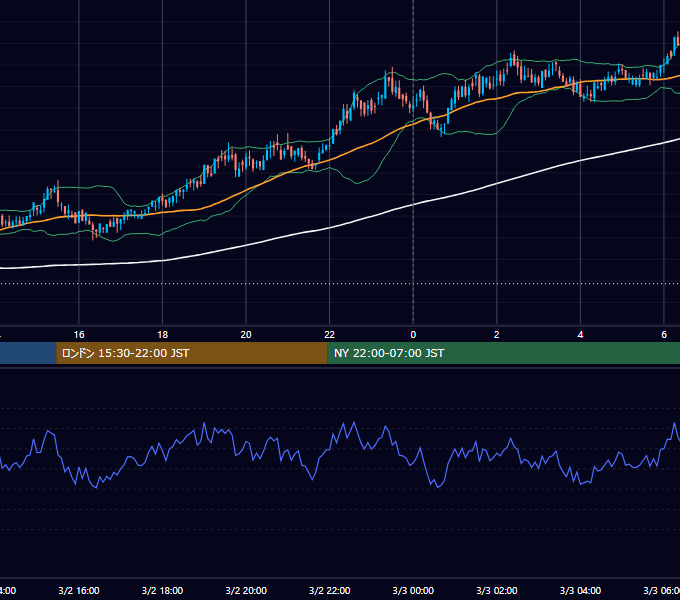680x600 pixels.
Task: Click time axis label 16 on price chart
Action: tap(79, 334)
